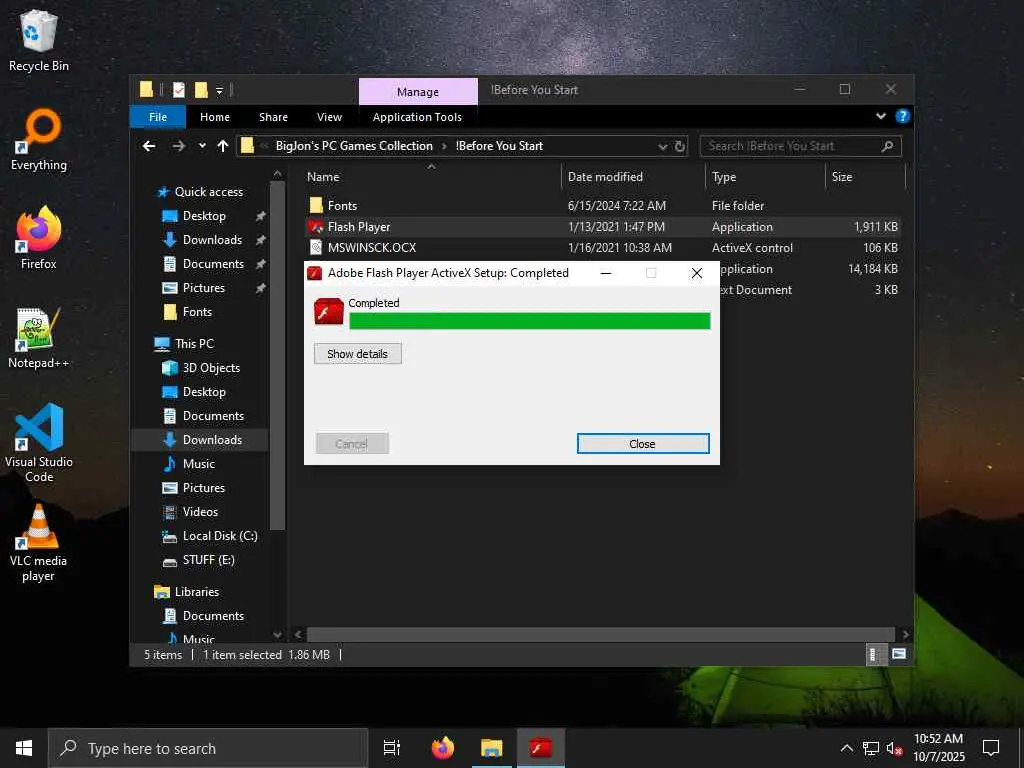This screenshot has width=1024, height=768.
Task: Launch Everything search desktop shortcut
Action: pos(39,140)
